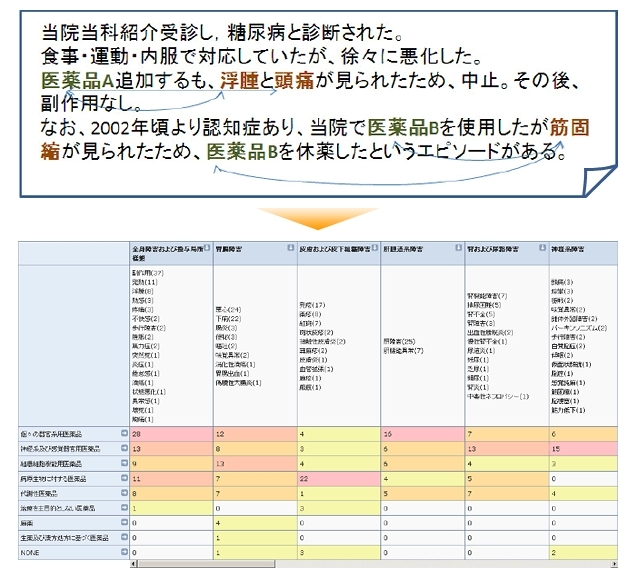Select the 個々の器官系用医薬品 row label
Screen dimensions: 636x584
pyautogui.click(x=51, y=434)
